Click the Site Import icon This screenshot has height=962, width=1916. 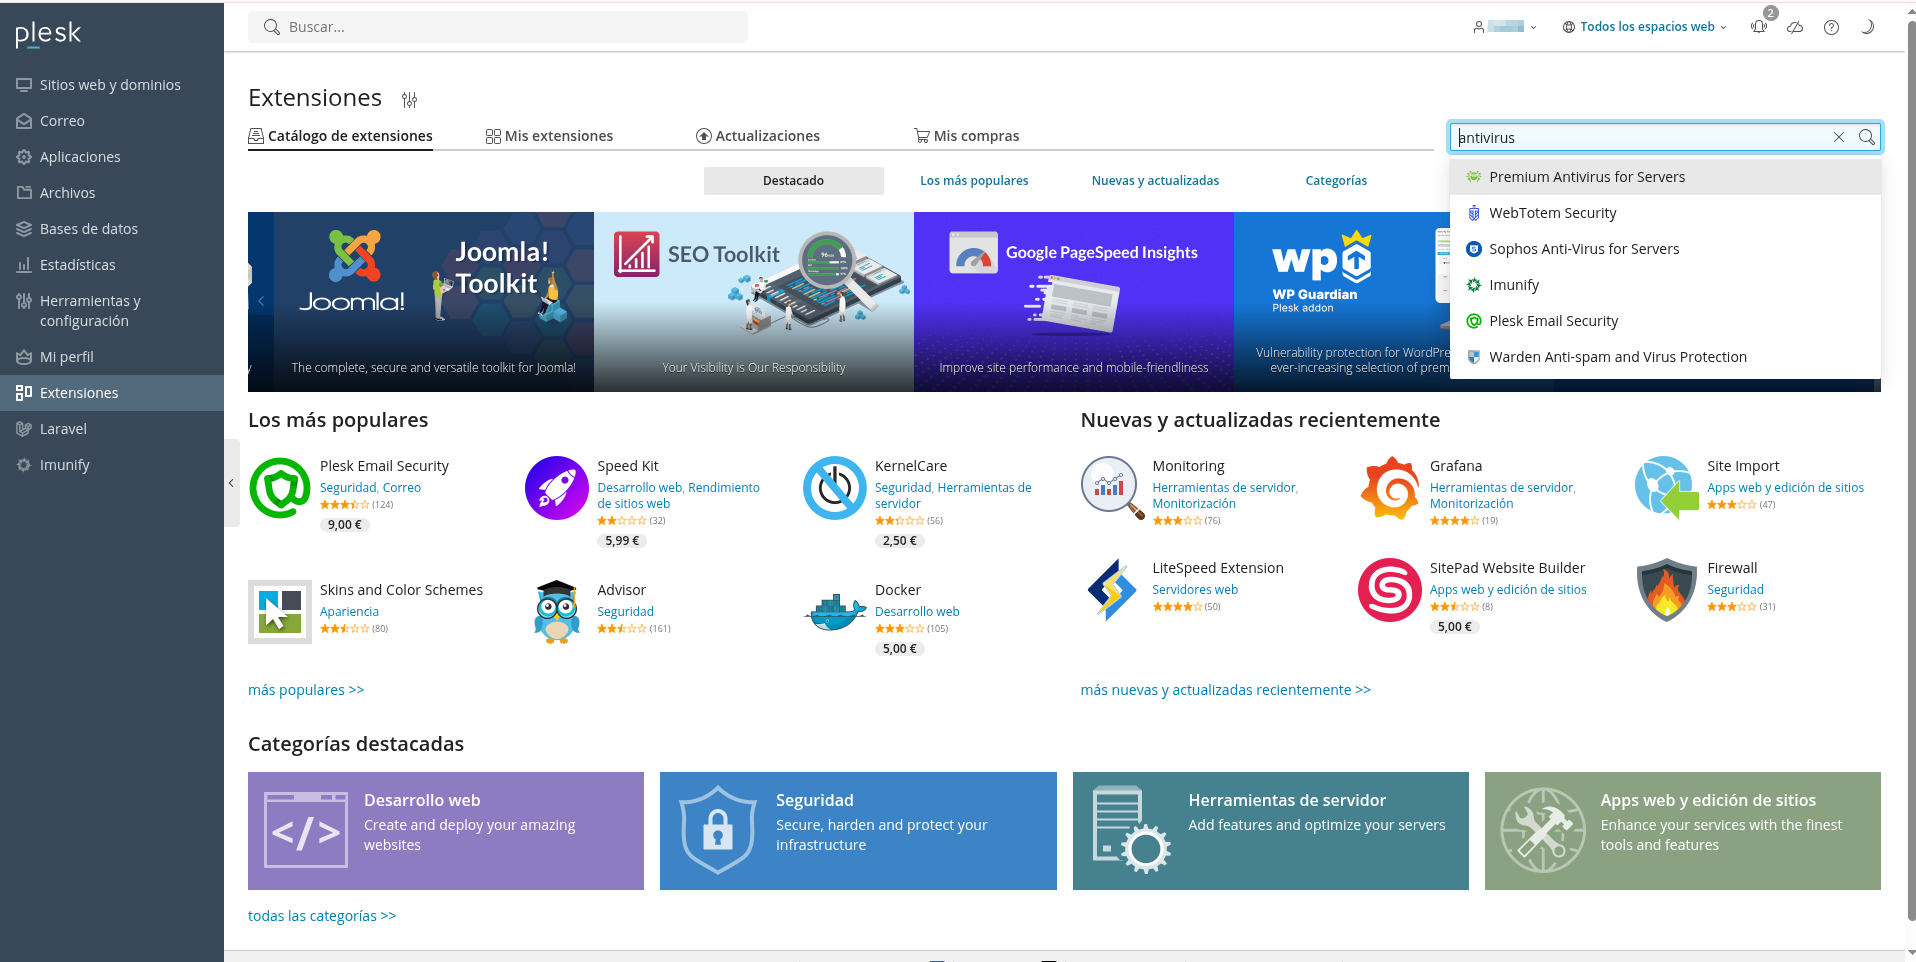[x=1667, y=488]
